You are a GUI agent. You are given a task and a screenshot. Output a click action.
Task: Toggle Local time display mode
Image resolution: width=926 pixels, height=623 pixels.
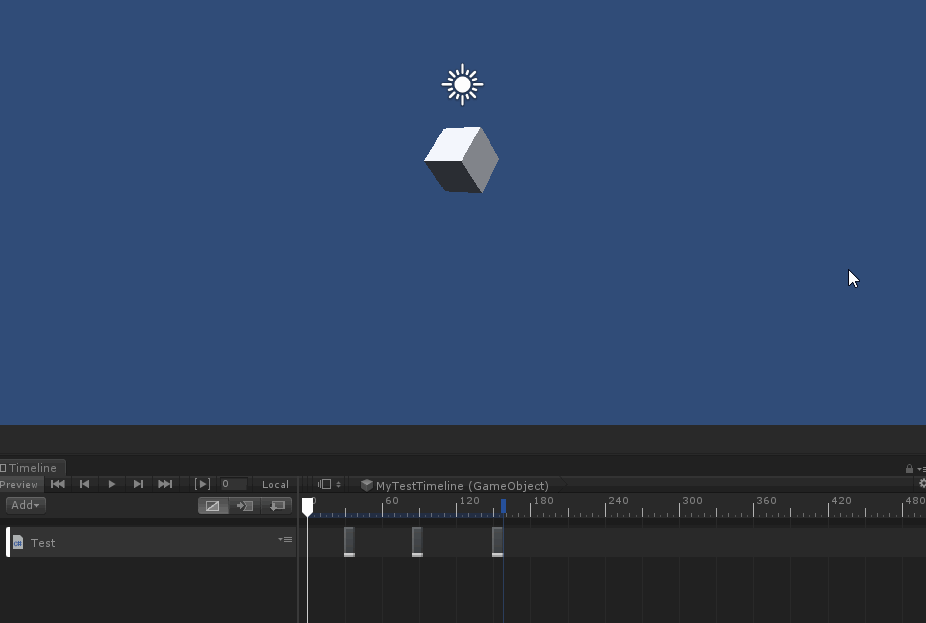(x=275, y=484)
